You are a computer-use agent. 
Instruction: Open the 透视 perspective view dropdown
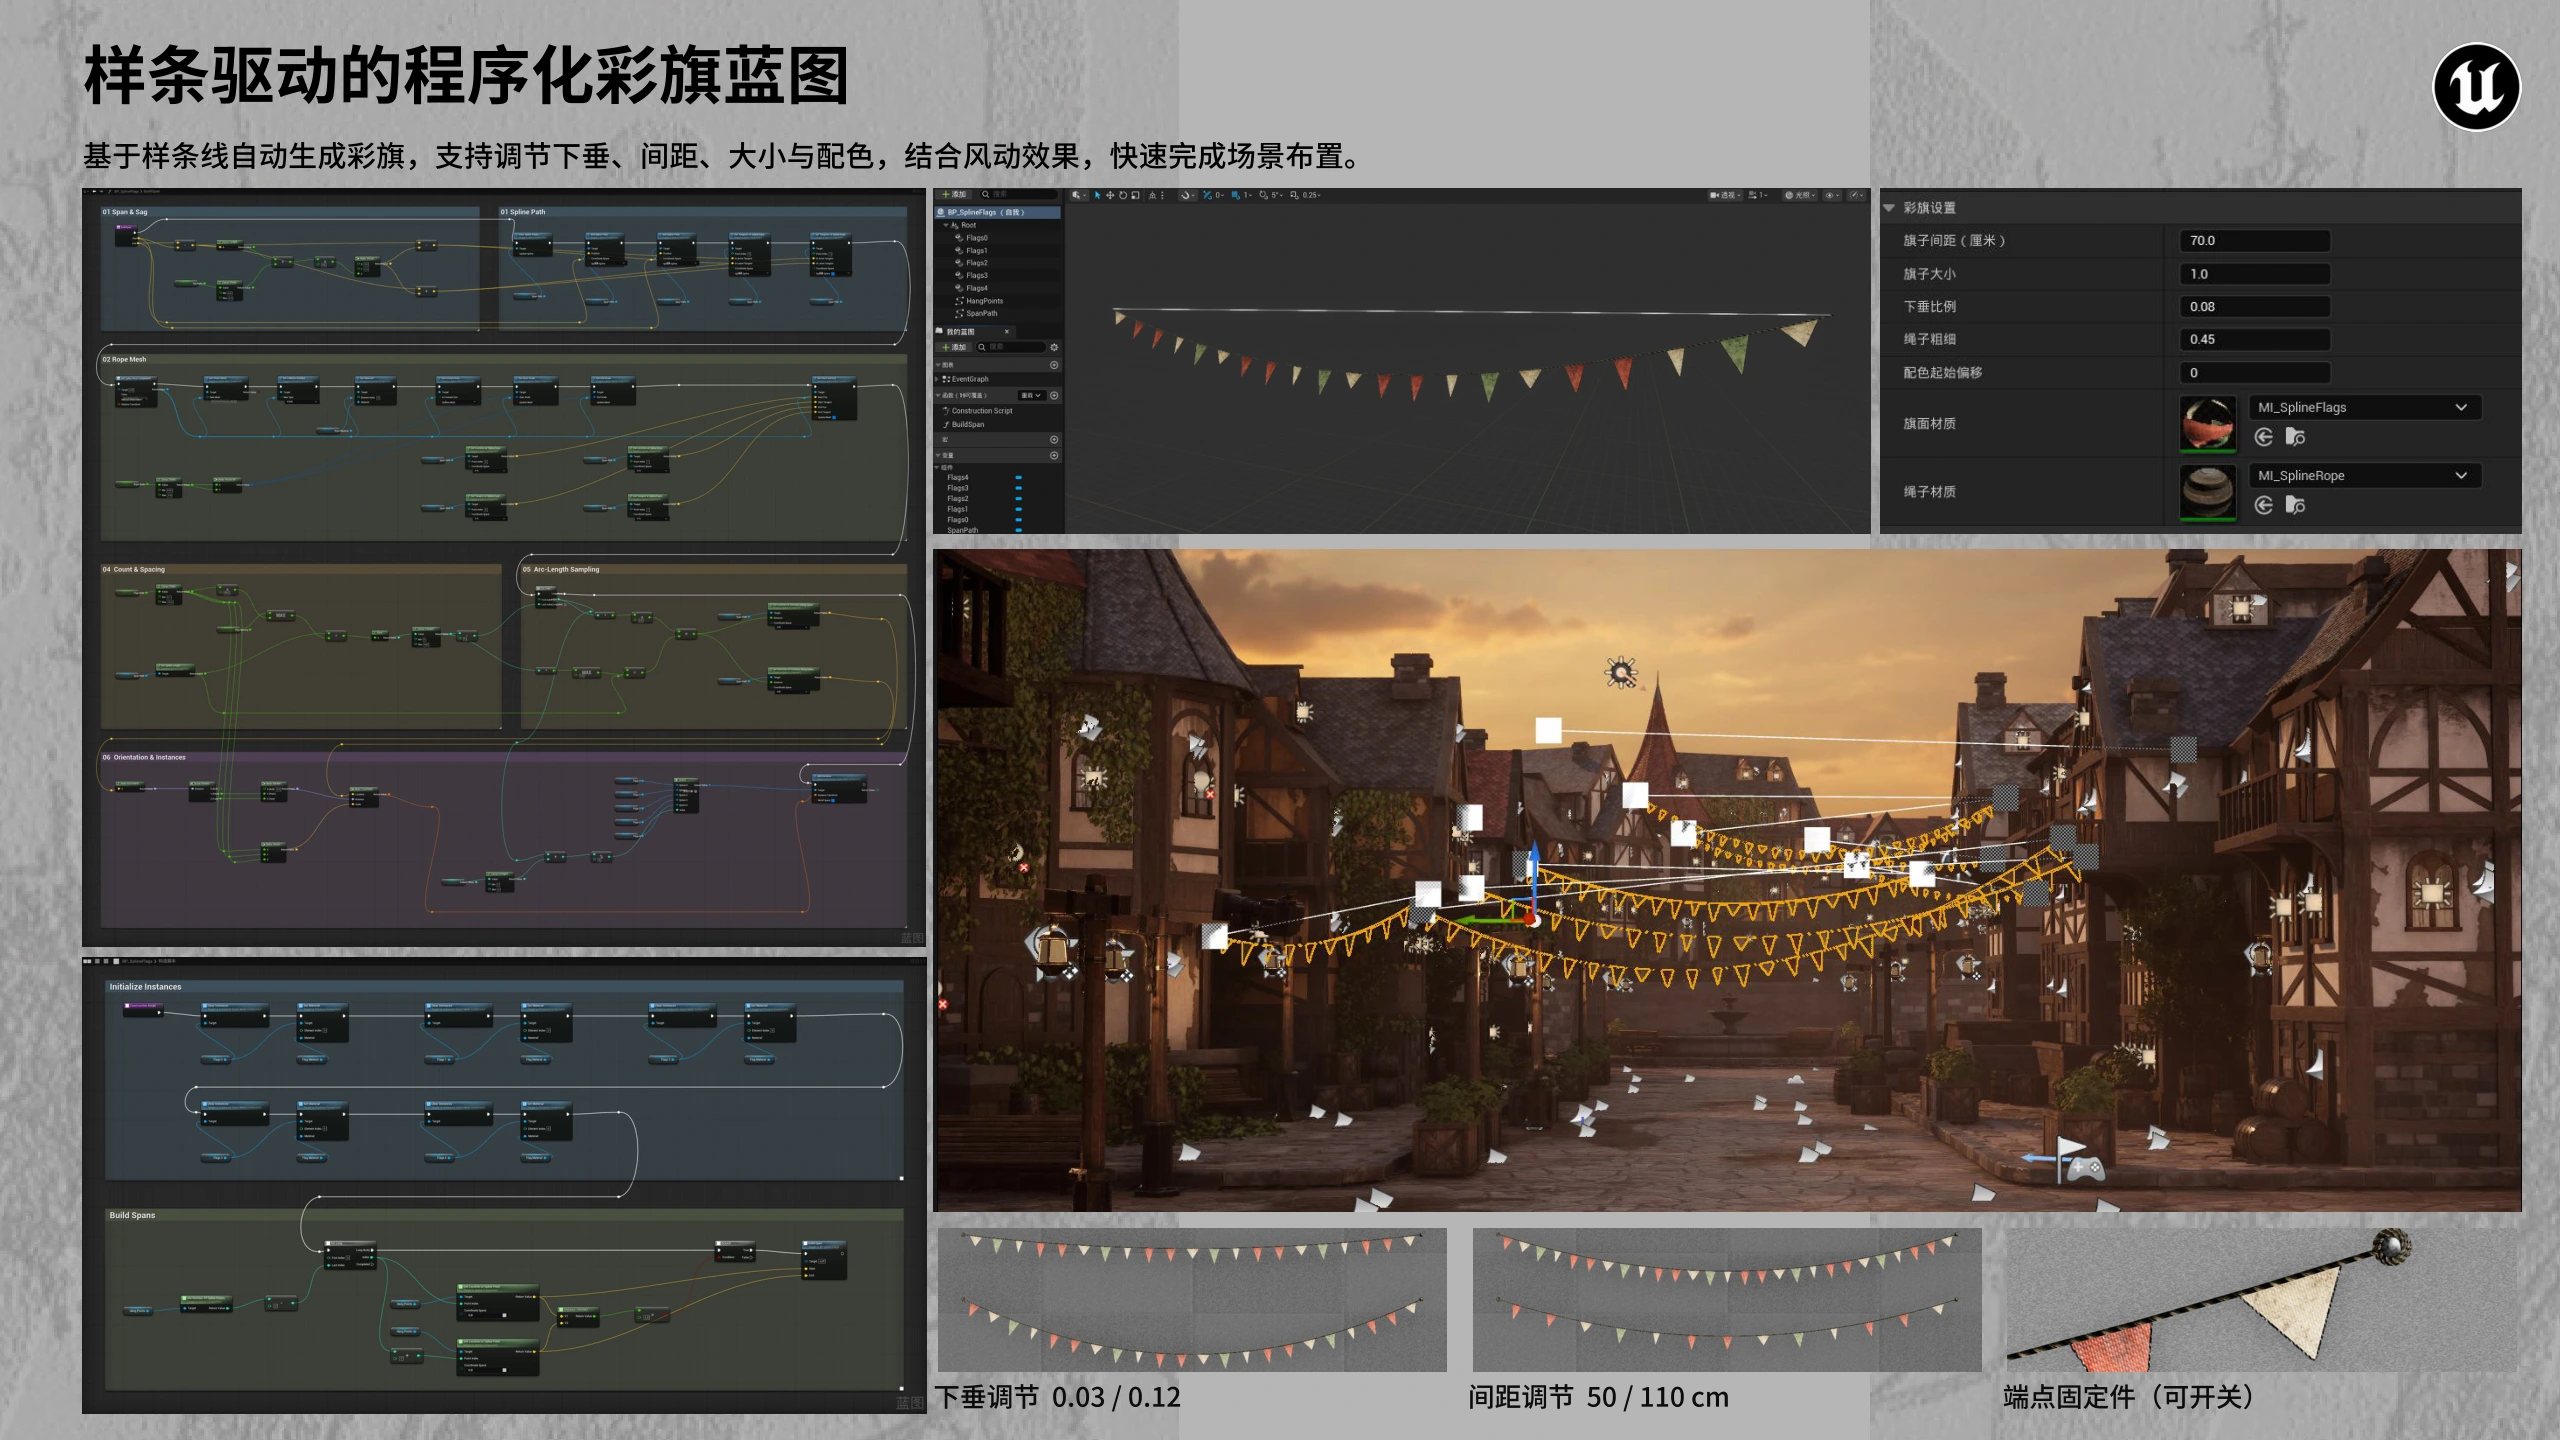pyautogui.click(x=1726, y=195)
